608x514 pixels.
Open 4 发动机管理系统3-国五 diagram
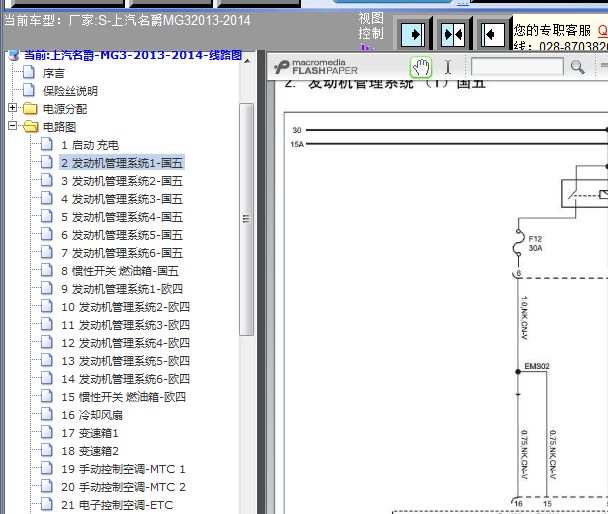coord(122,199)
